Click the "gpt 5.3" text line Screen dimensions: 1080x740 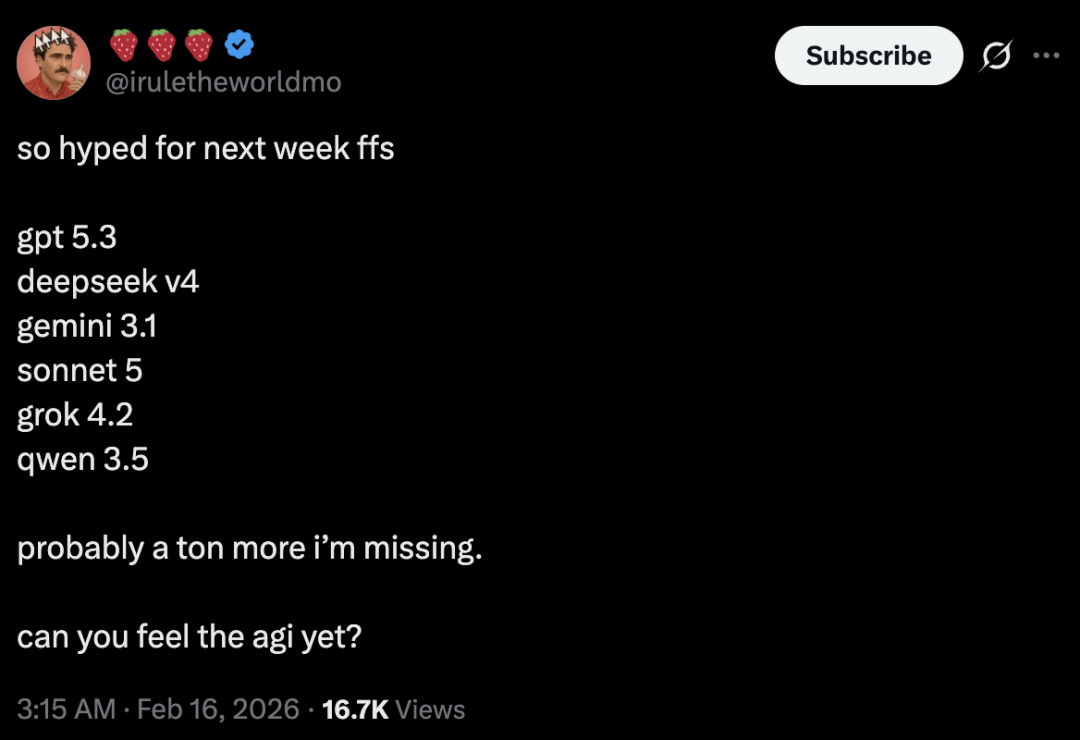(x=67, y=238)
